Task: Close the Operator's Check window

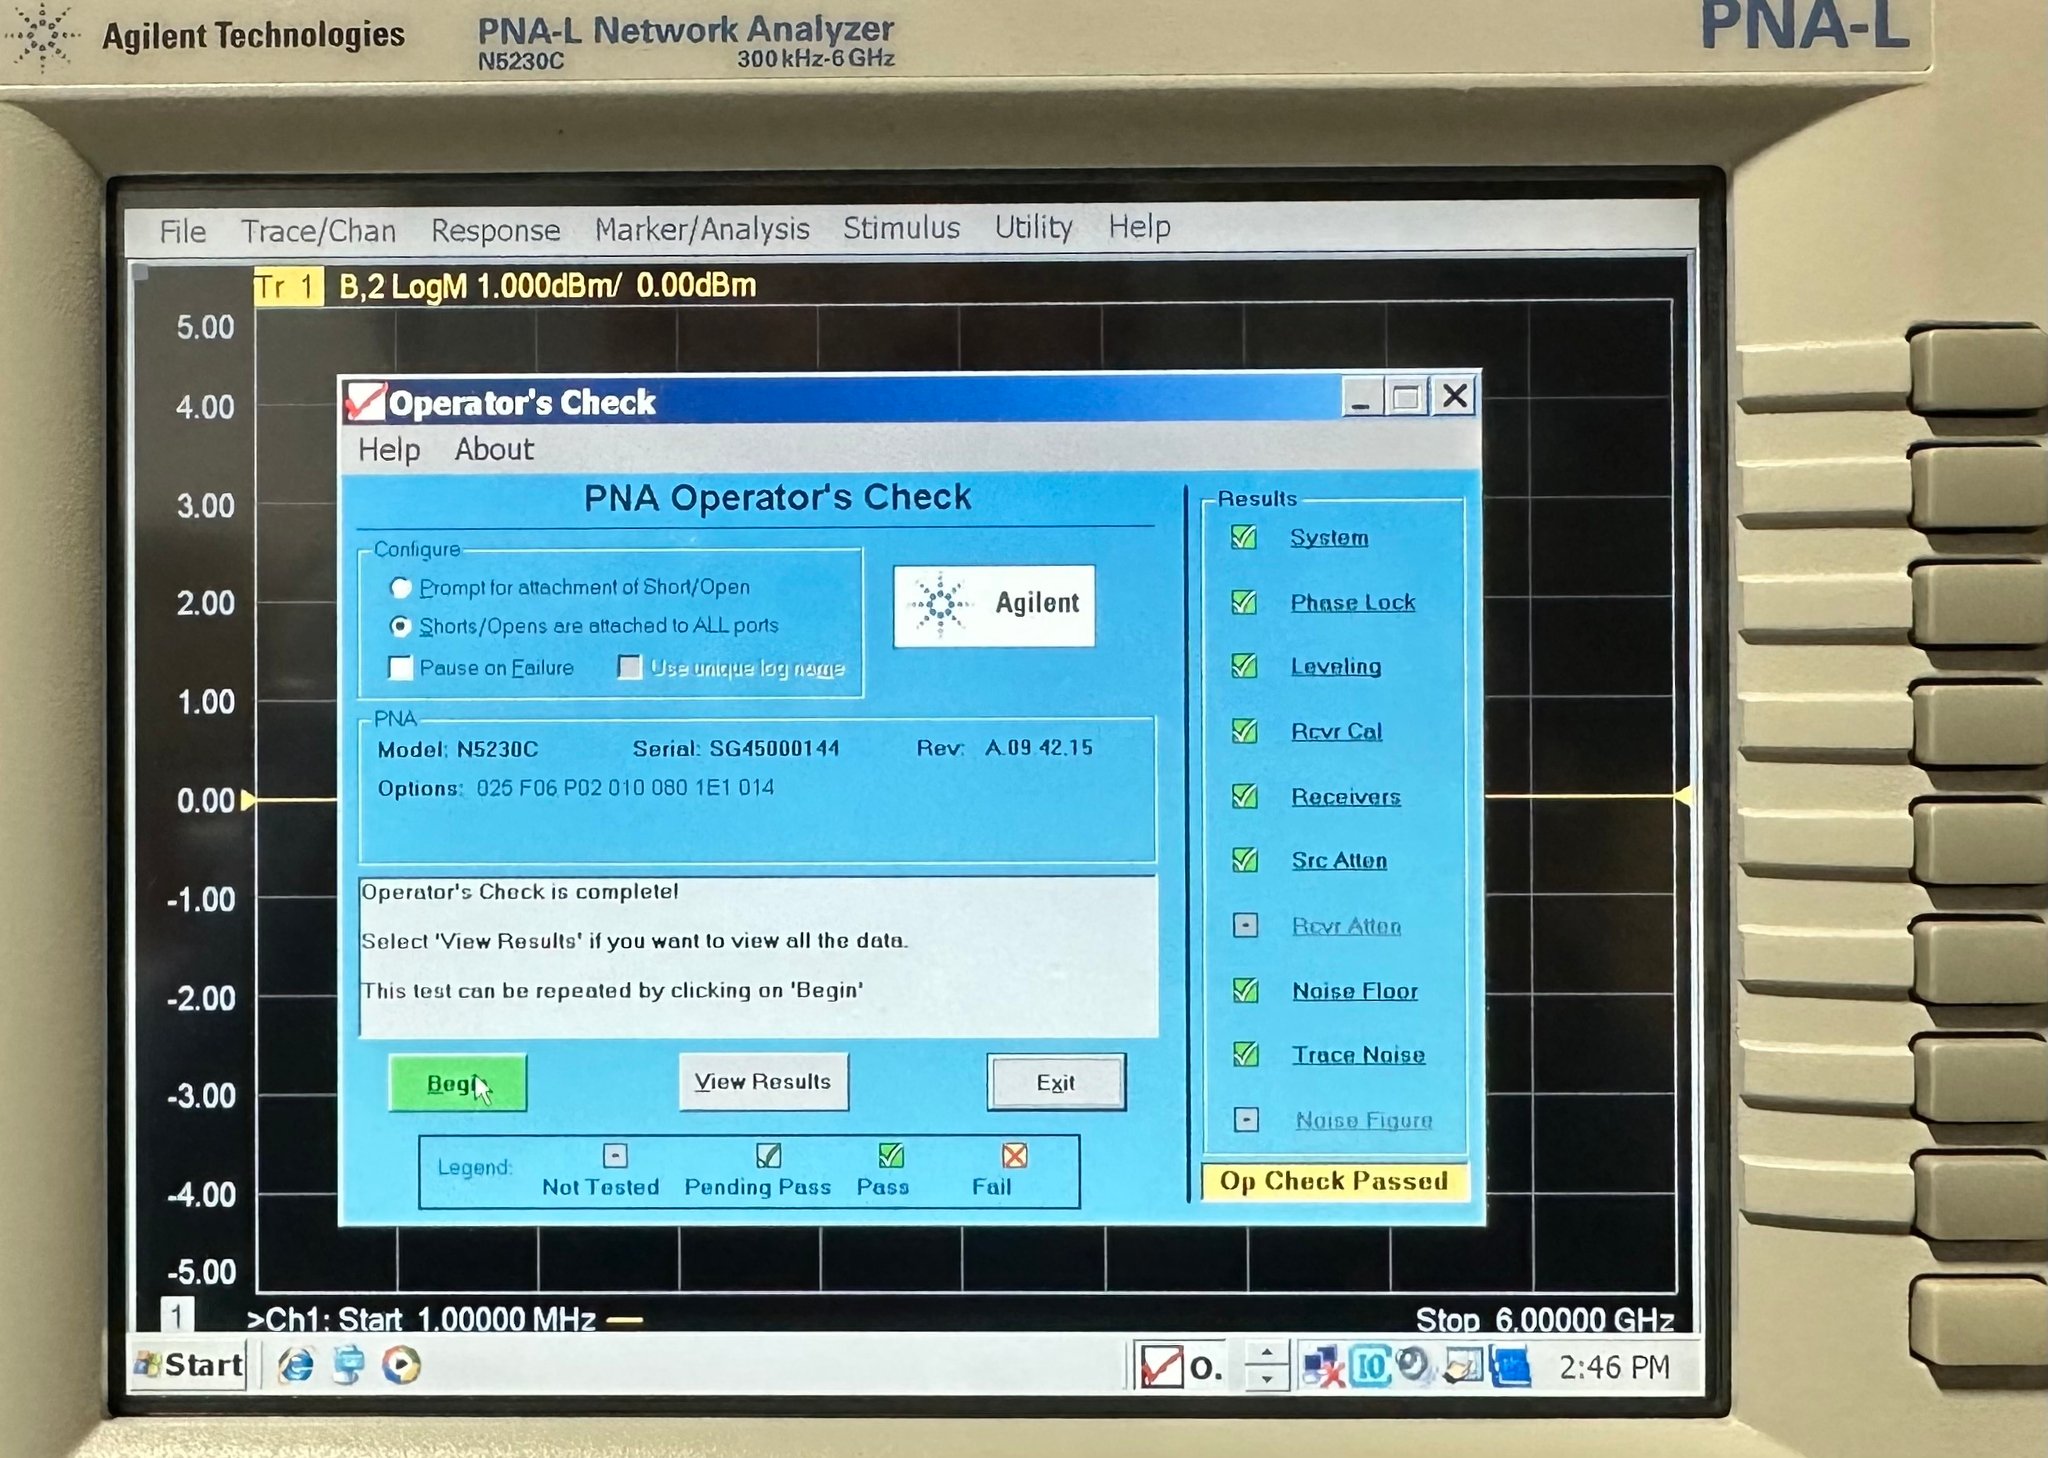Action: pos(1455,396)
